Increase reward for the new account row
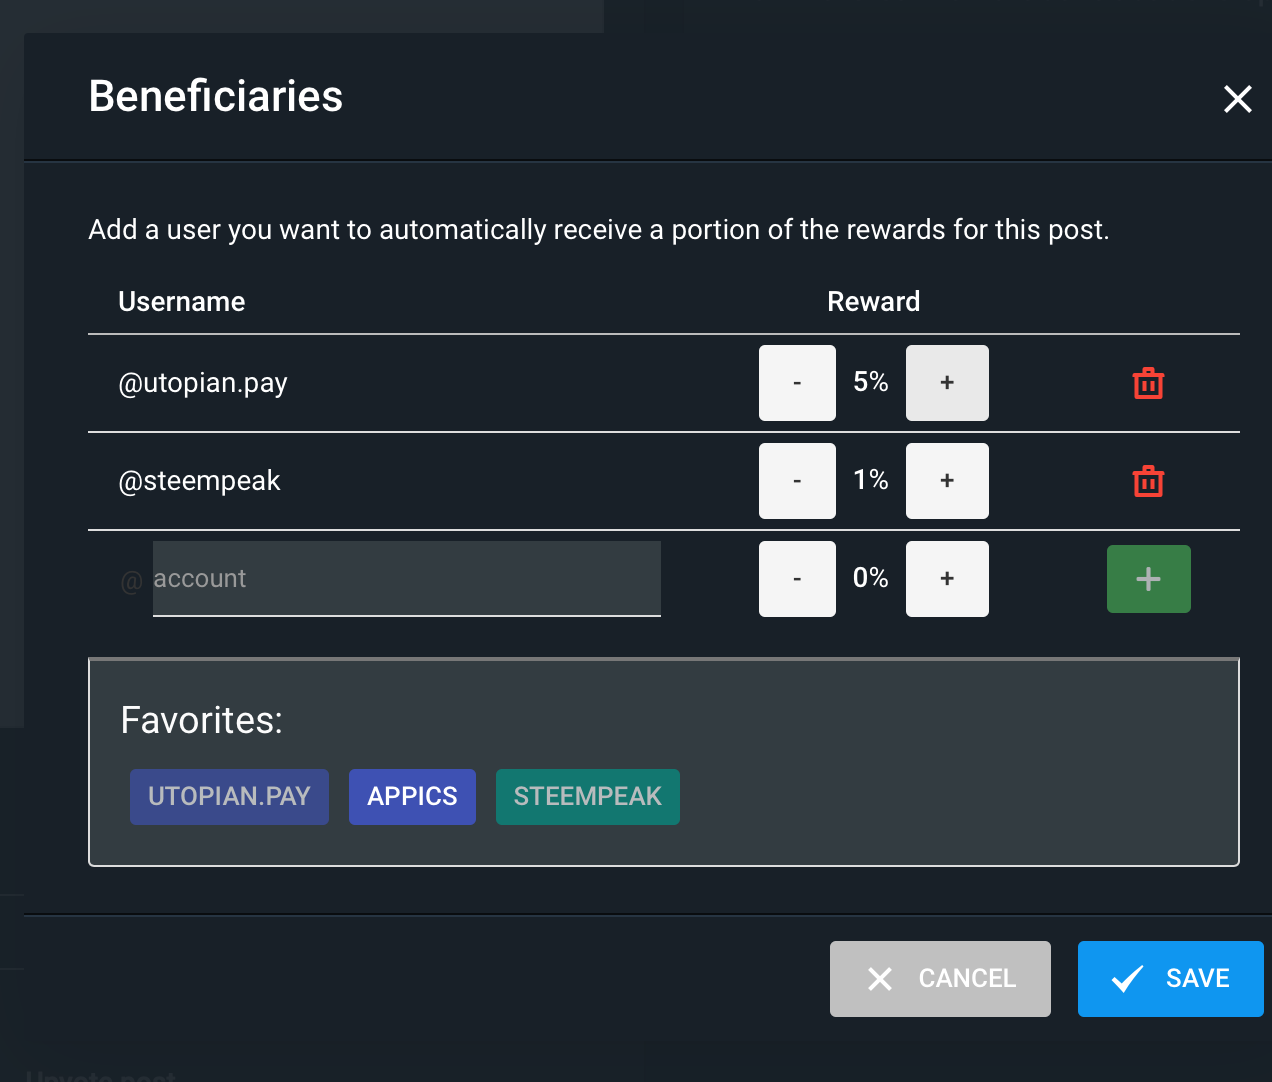 point(947,579)
